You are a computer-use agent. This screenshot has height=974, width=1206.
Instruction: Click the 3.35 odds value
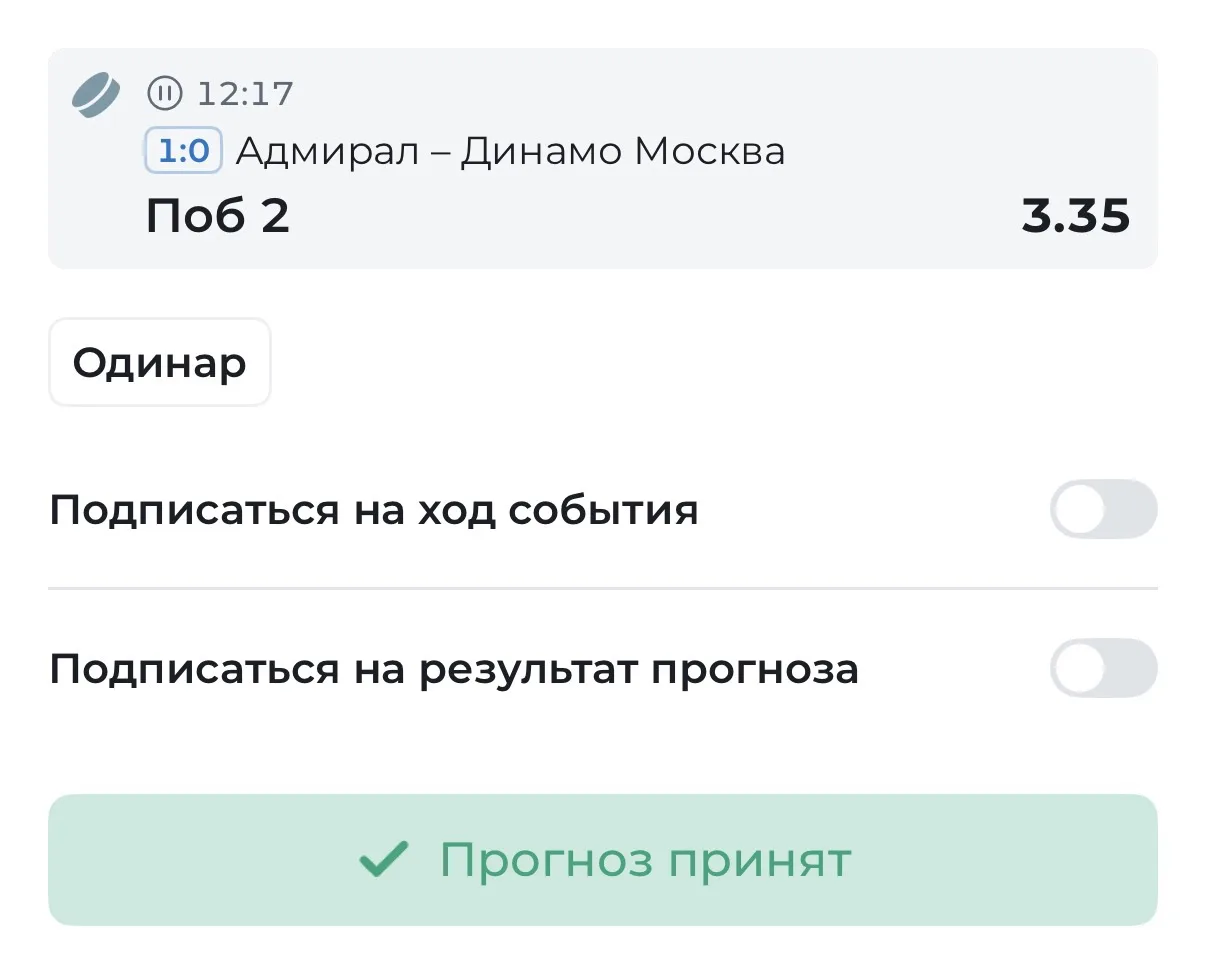click(1076, 216)
